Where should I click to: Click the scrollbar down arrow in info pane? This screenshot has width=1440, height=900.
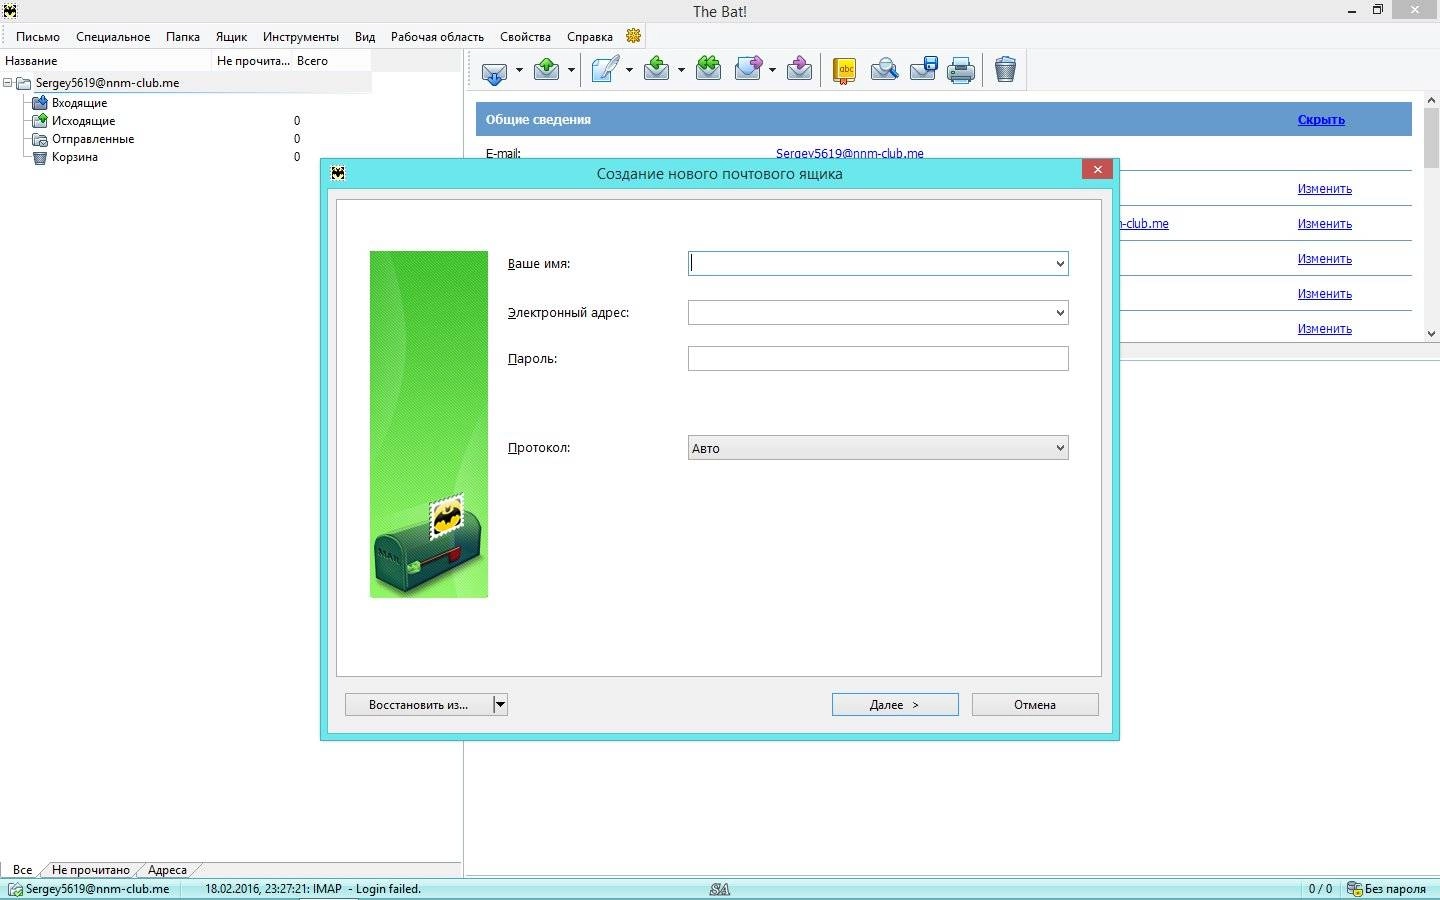pyautogui.click(x=1431, y=333)
